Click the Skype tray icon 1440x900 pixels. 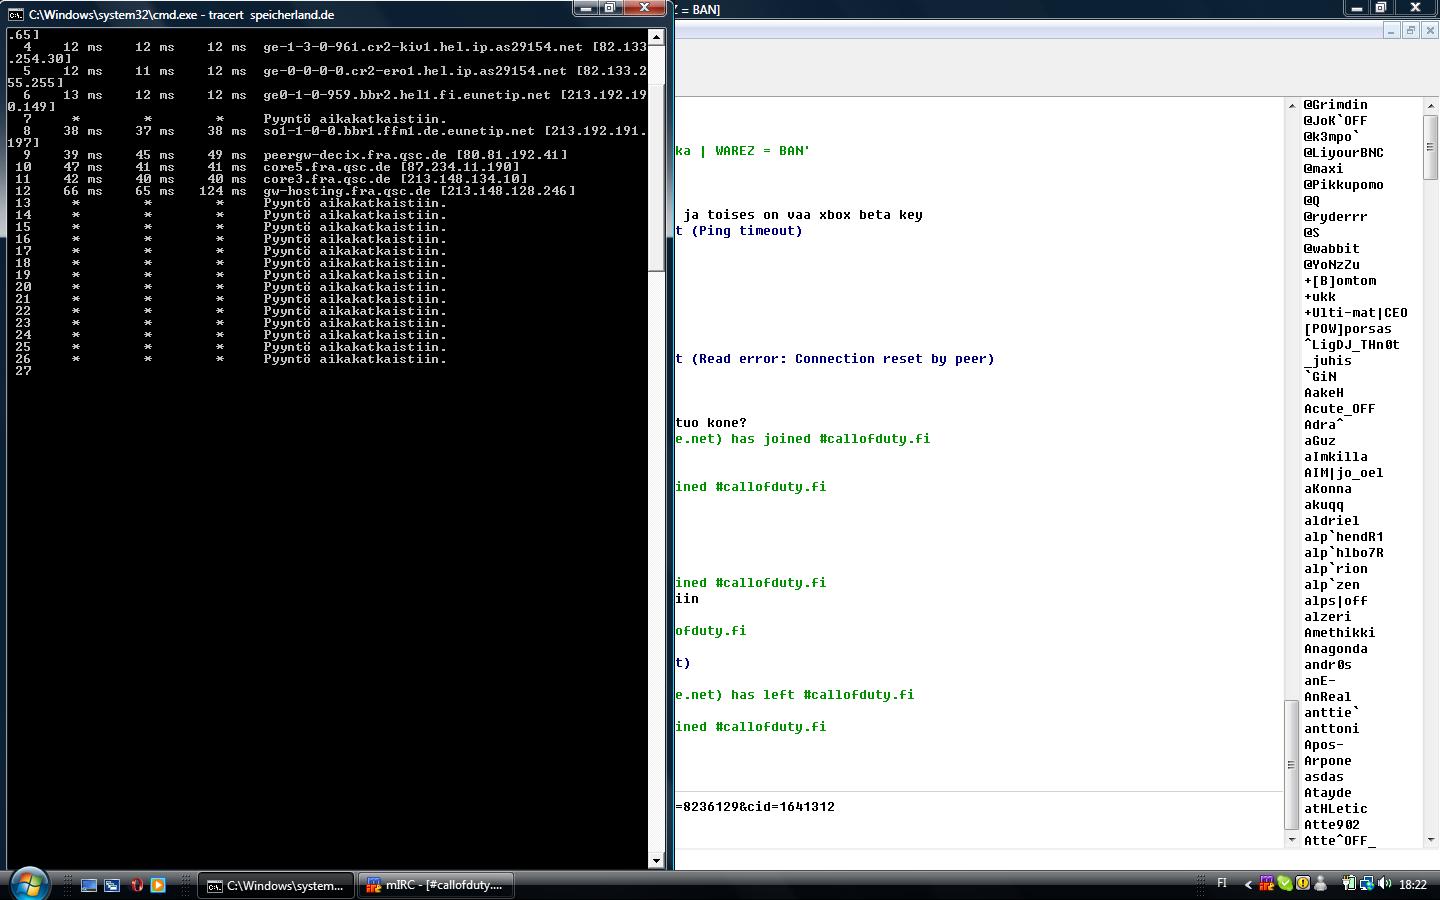pyautogui.click(x=1285, y=884)
